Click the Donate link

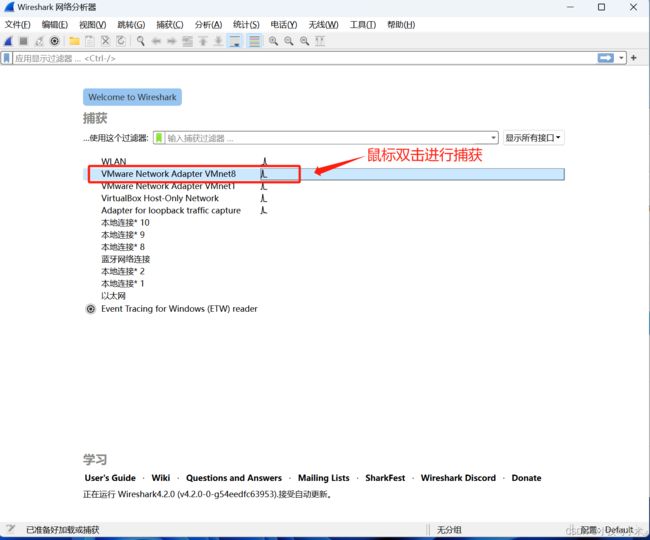point(526,478)
